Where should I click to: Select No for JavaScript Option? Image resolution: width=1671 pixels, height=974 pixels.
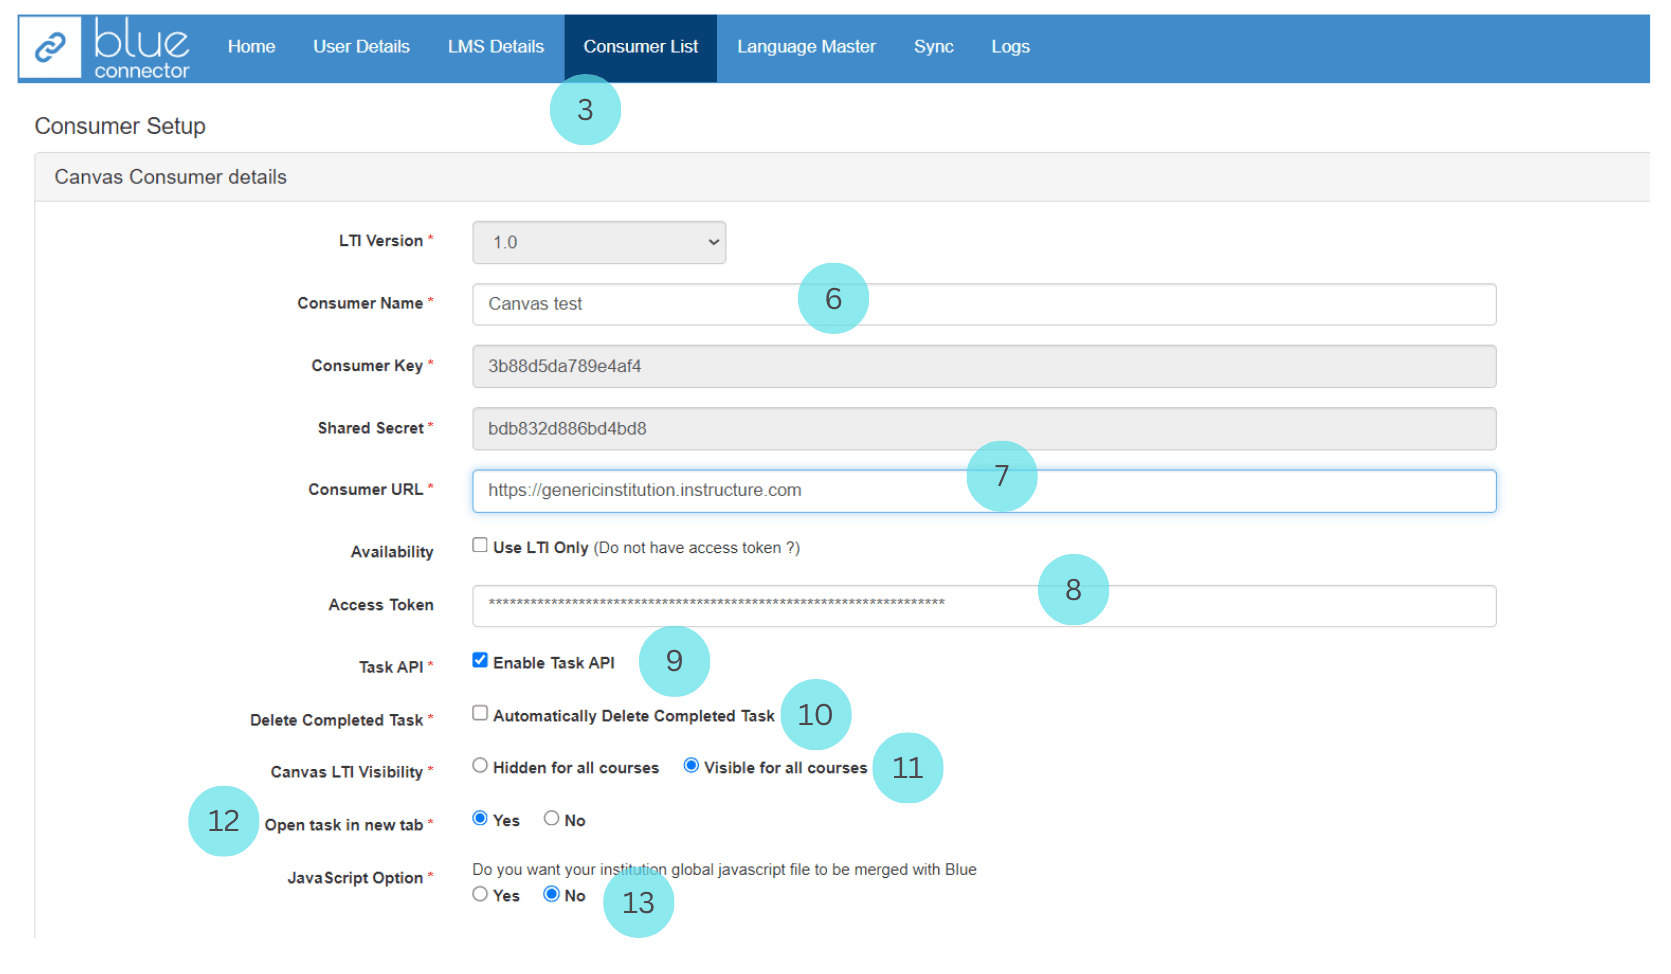click(x=551, y=894)
